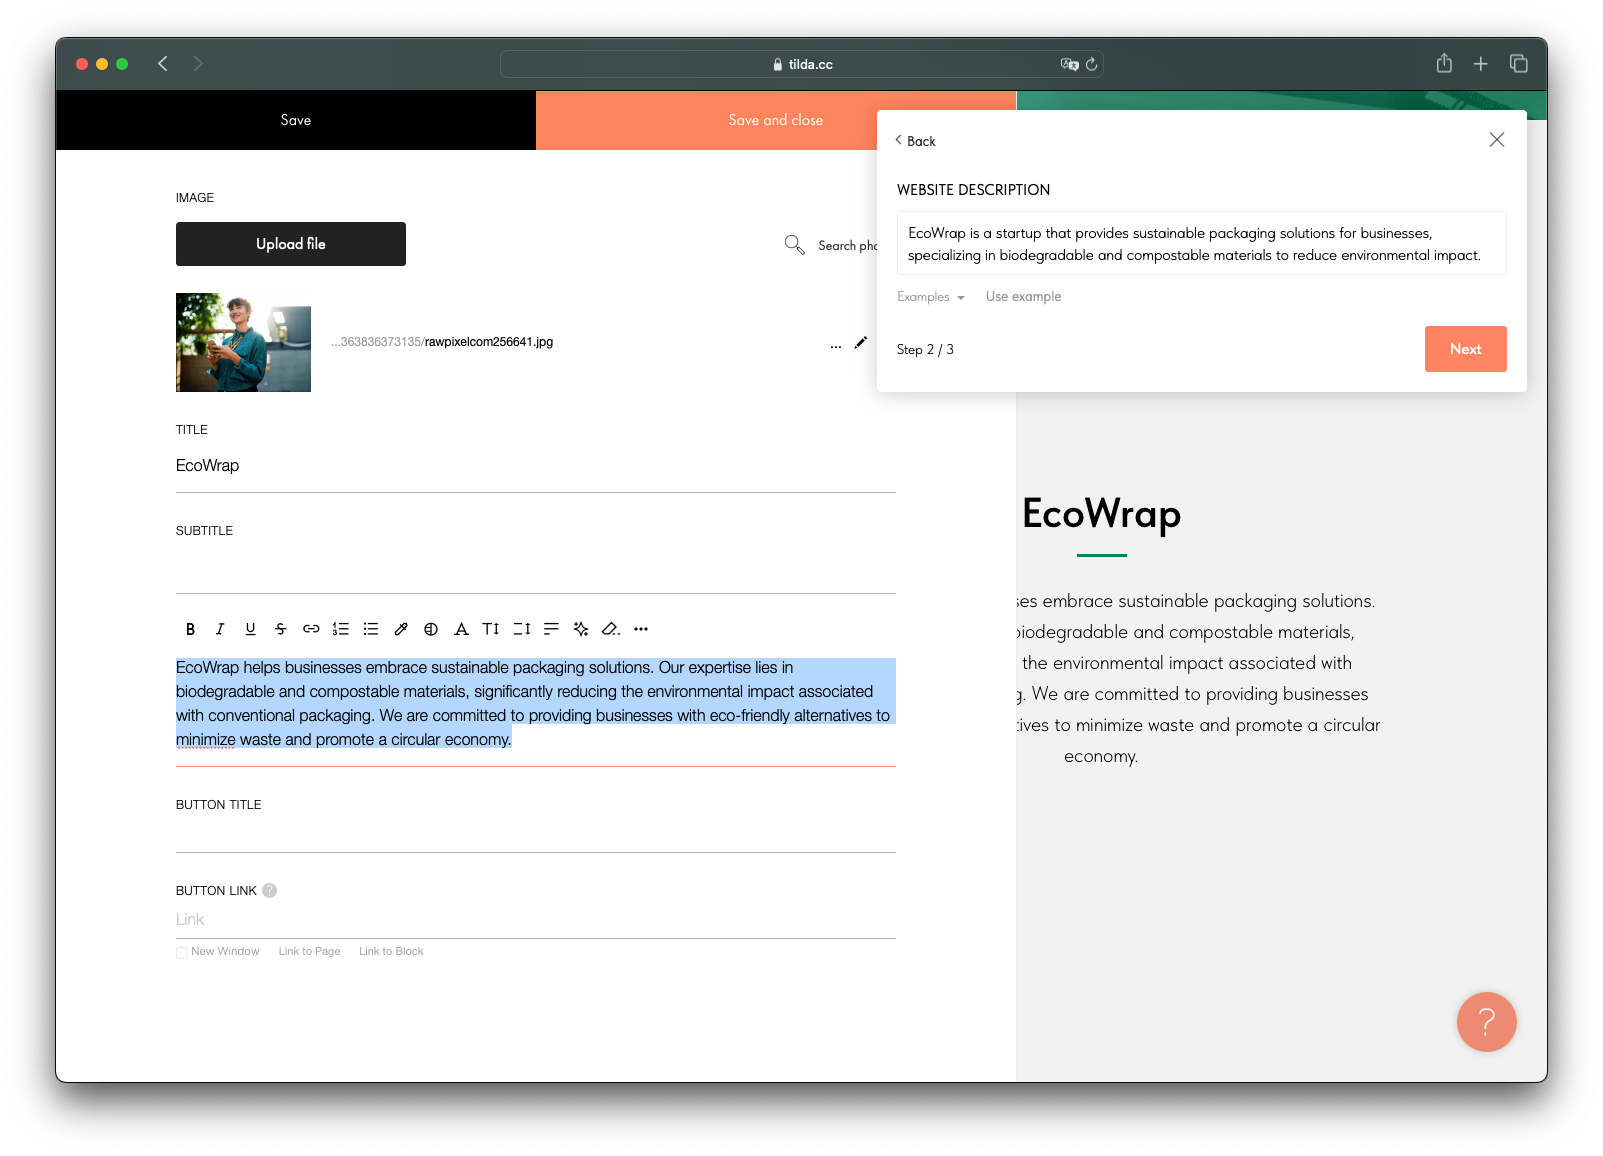Underline the highlighted description text
This screenshot has height=1156, width=1603.
[250, 629]
